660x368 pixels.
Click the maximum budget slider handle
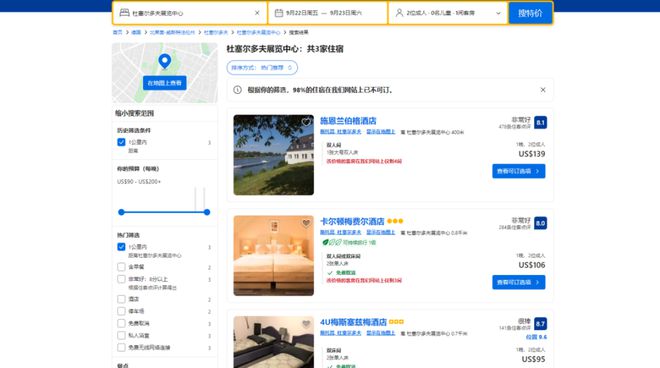207,212
